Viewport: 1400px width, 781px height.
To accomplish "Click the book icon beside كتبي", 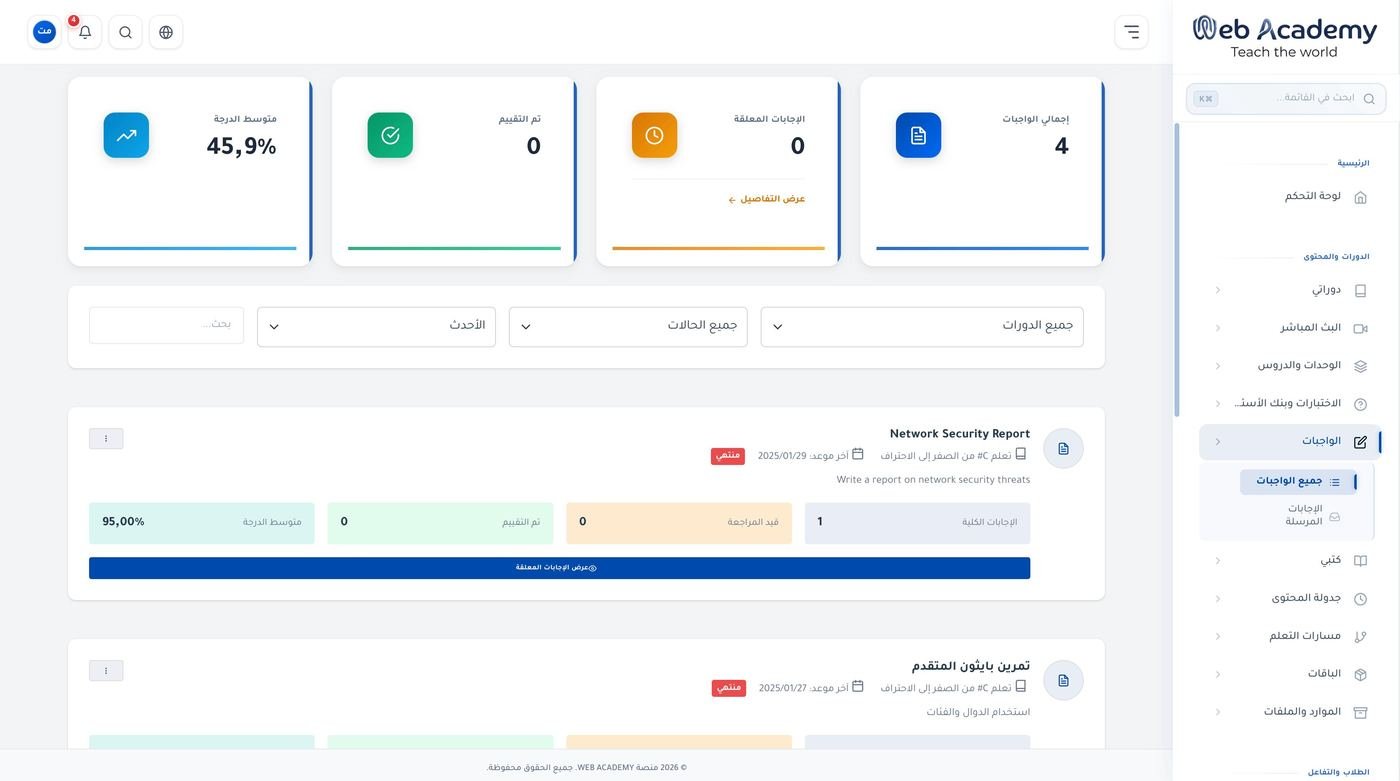I will pos(1360,561).
